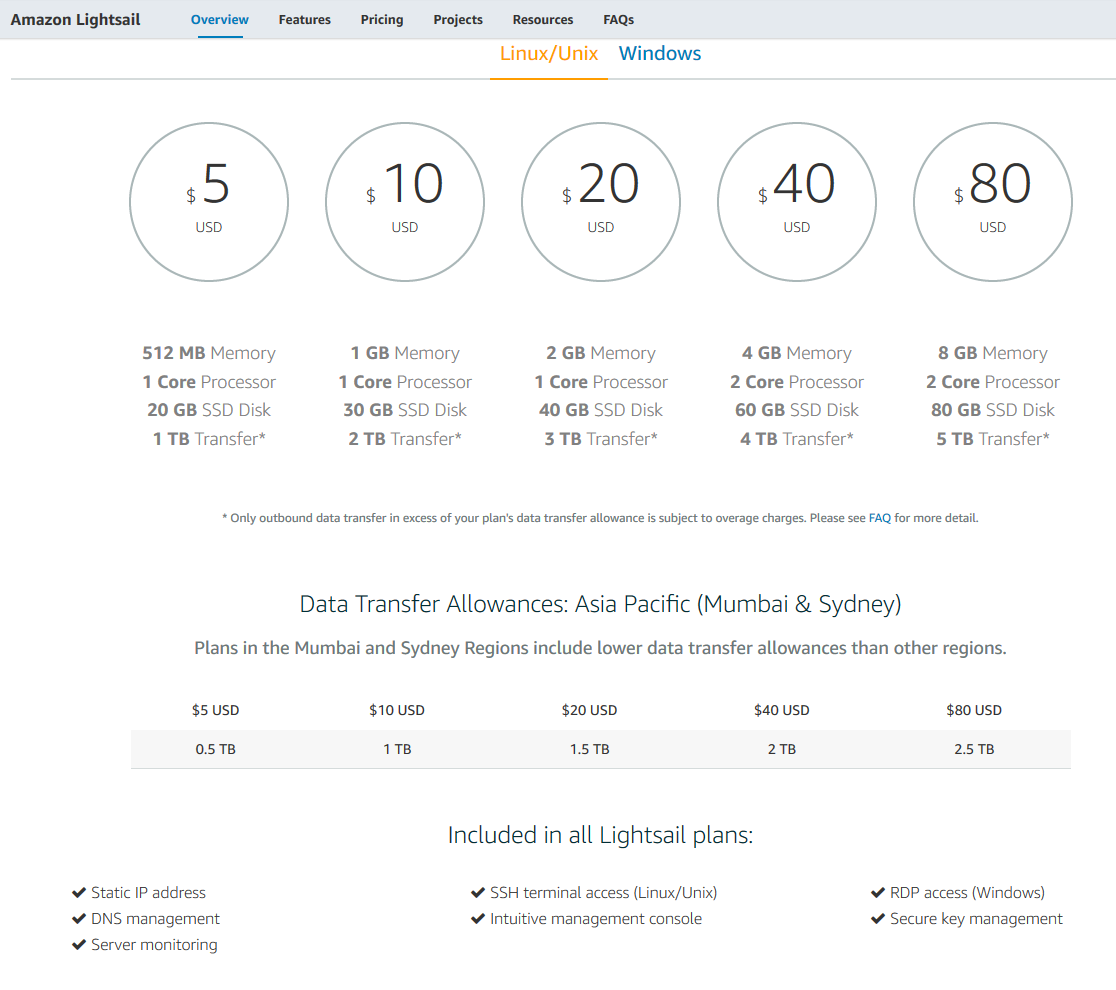
Task: Click the $5 USD plan circle
Action: (x=209, y=203)
